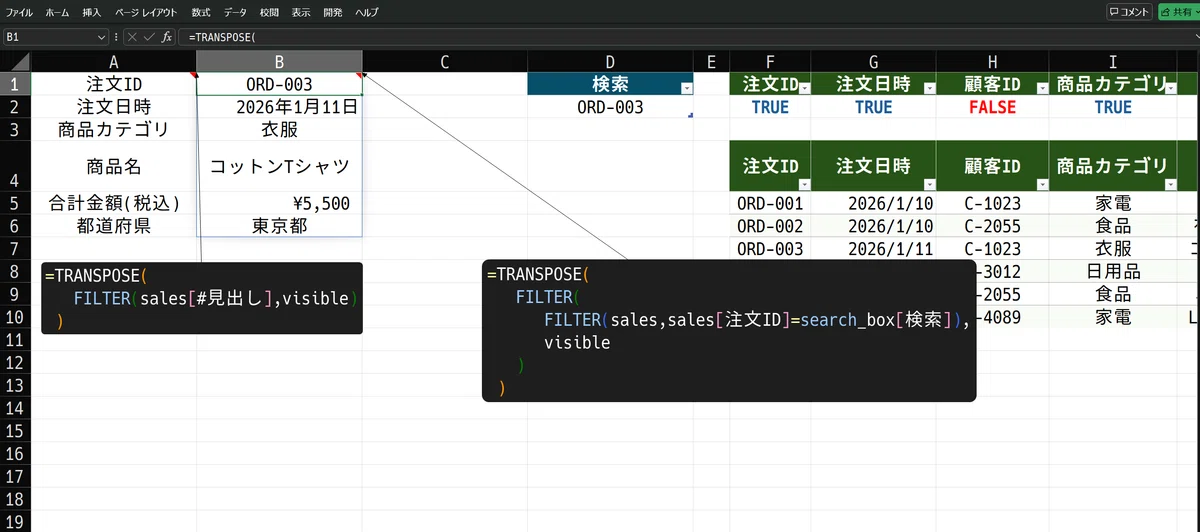1200x532 pixels.
Task: Click the green 共有 share button
Action: click(1178, 12)
